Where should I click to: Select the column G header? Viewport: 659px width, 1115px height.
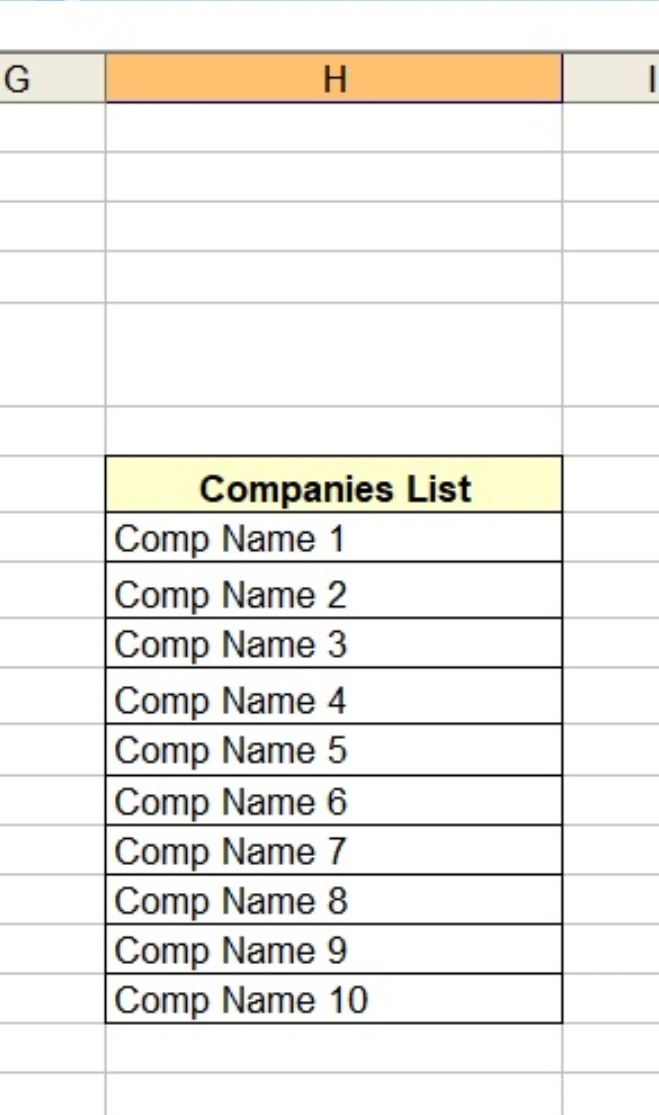[x=52, y=78]
